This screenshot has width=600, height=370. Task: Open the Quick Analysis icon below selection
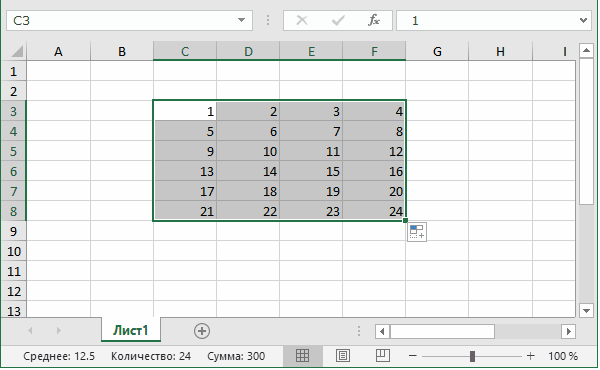coord(417,232)
